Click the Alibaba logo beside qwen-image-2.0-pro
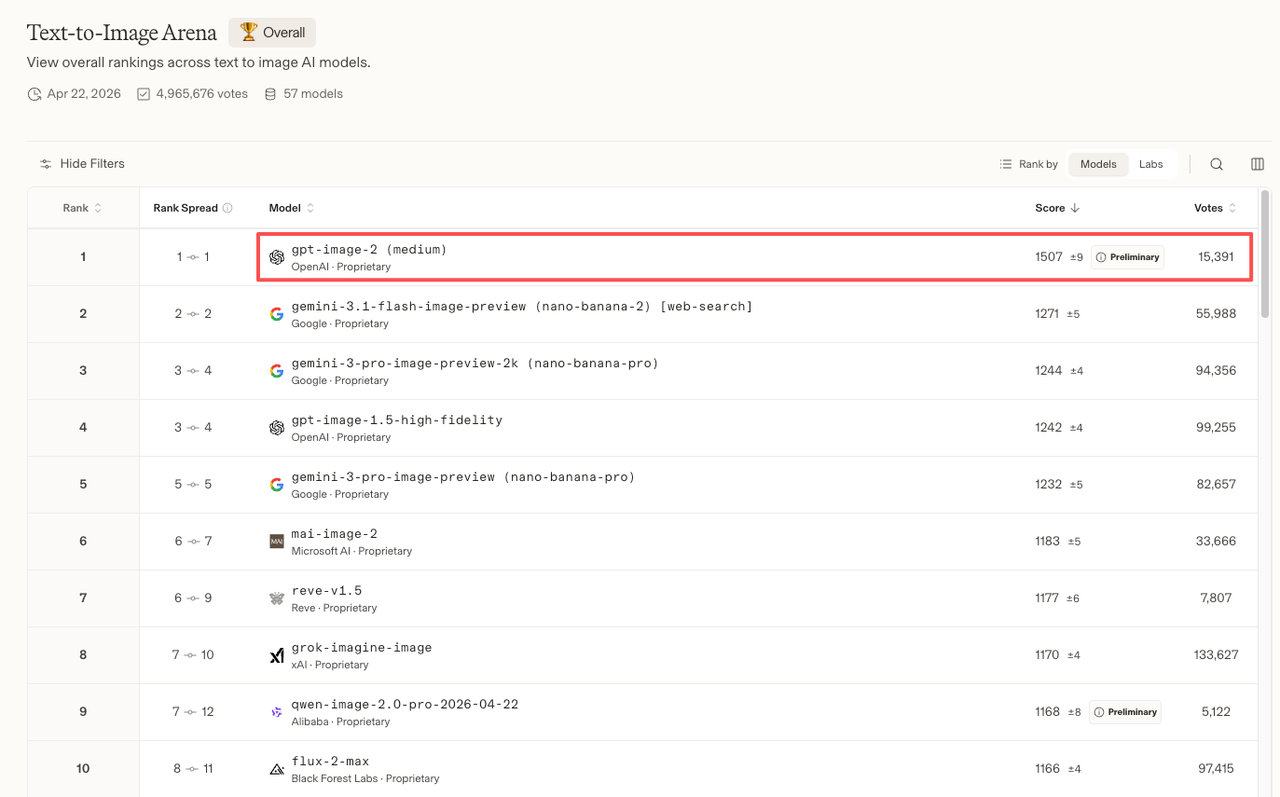 (277, 712)
